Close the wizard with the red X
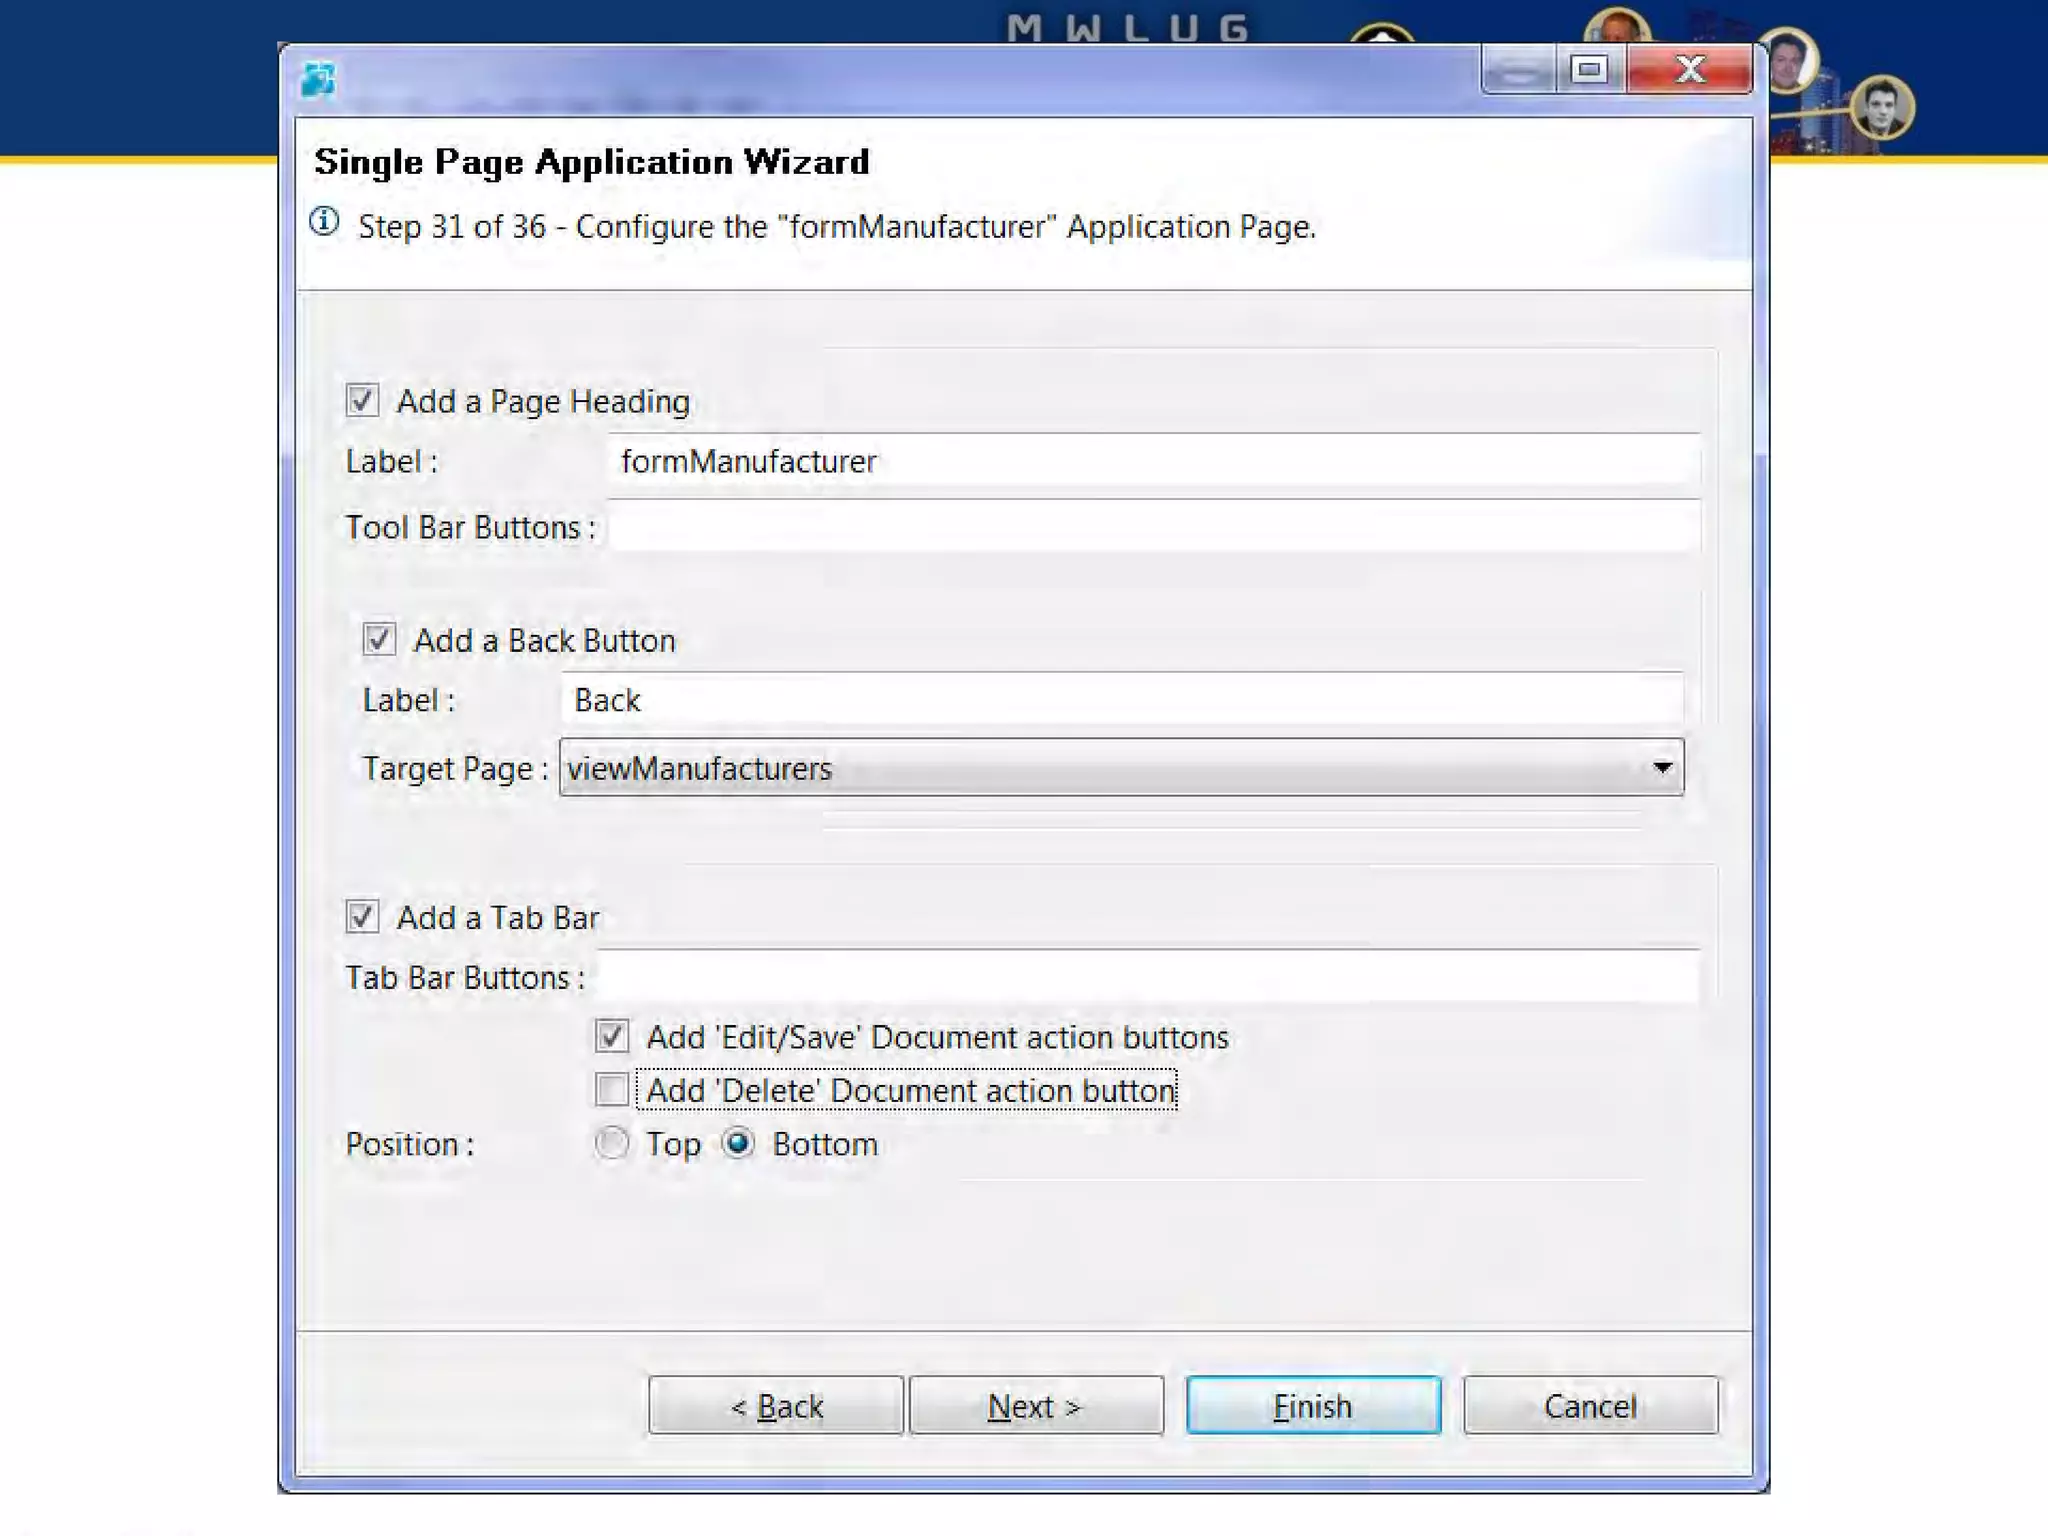The width and height of the screenshot is (2048, 1536). click(x=1689, y=70)
